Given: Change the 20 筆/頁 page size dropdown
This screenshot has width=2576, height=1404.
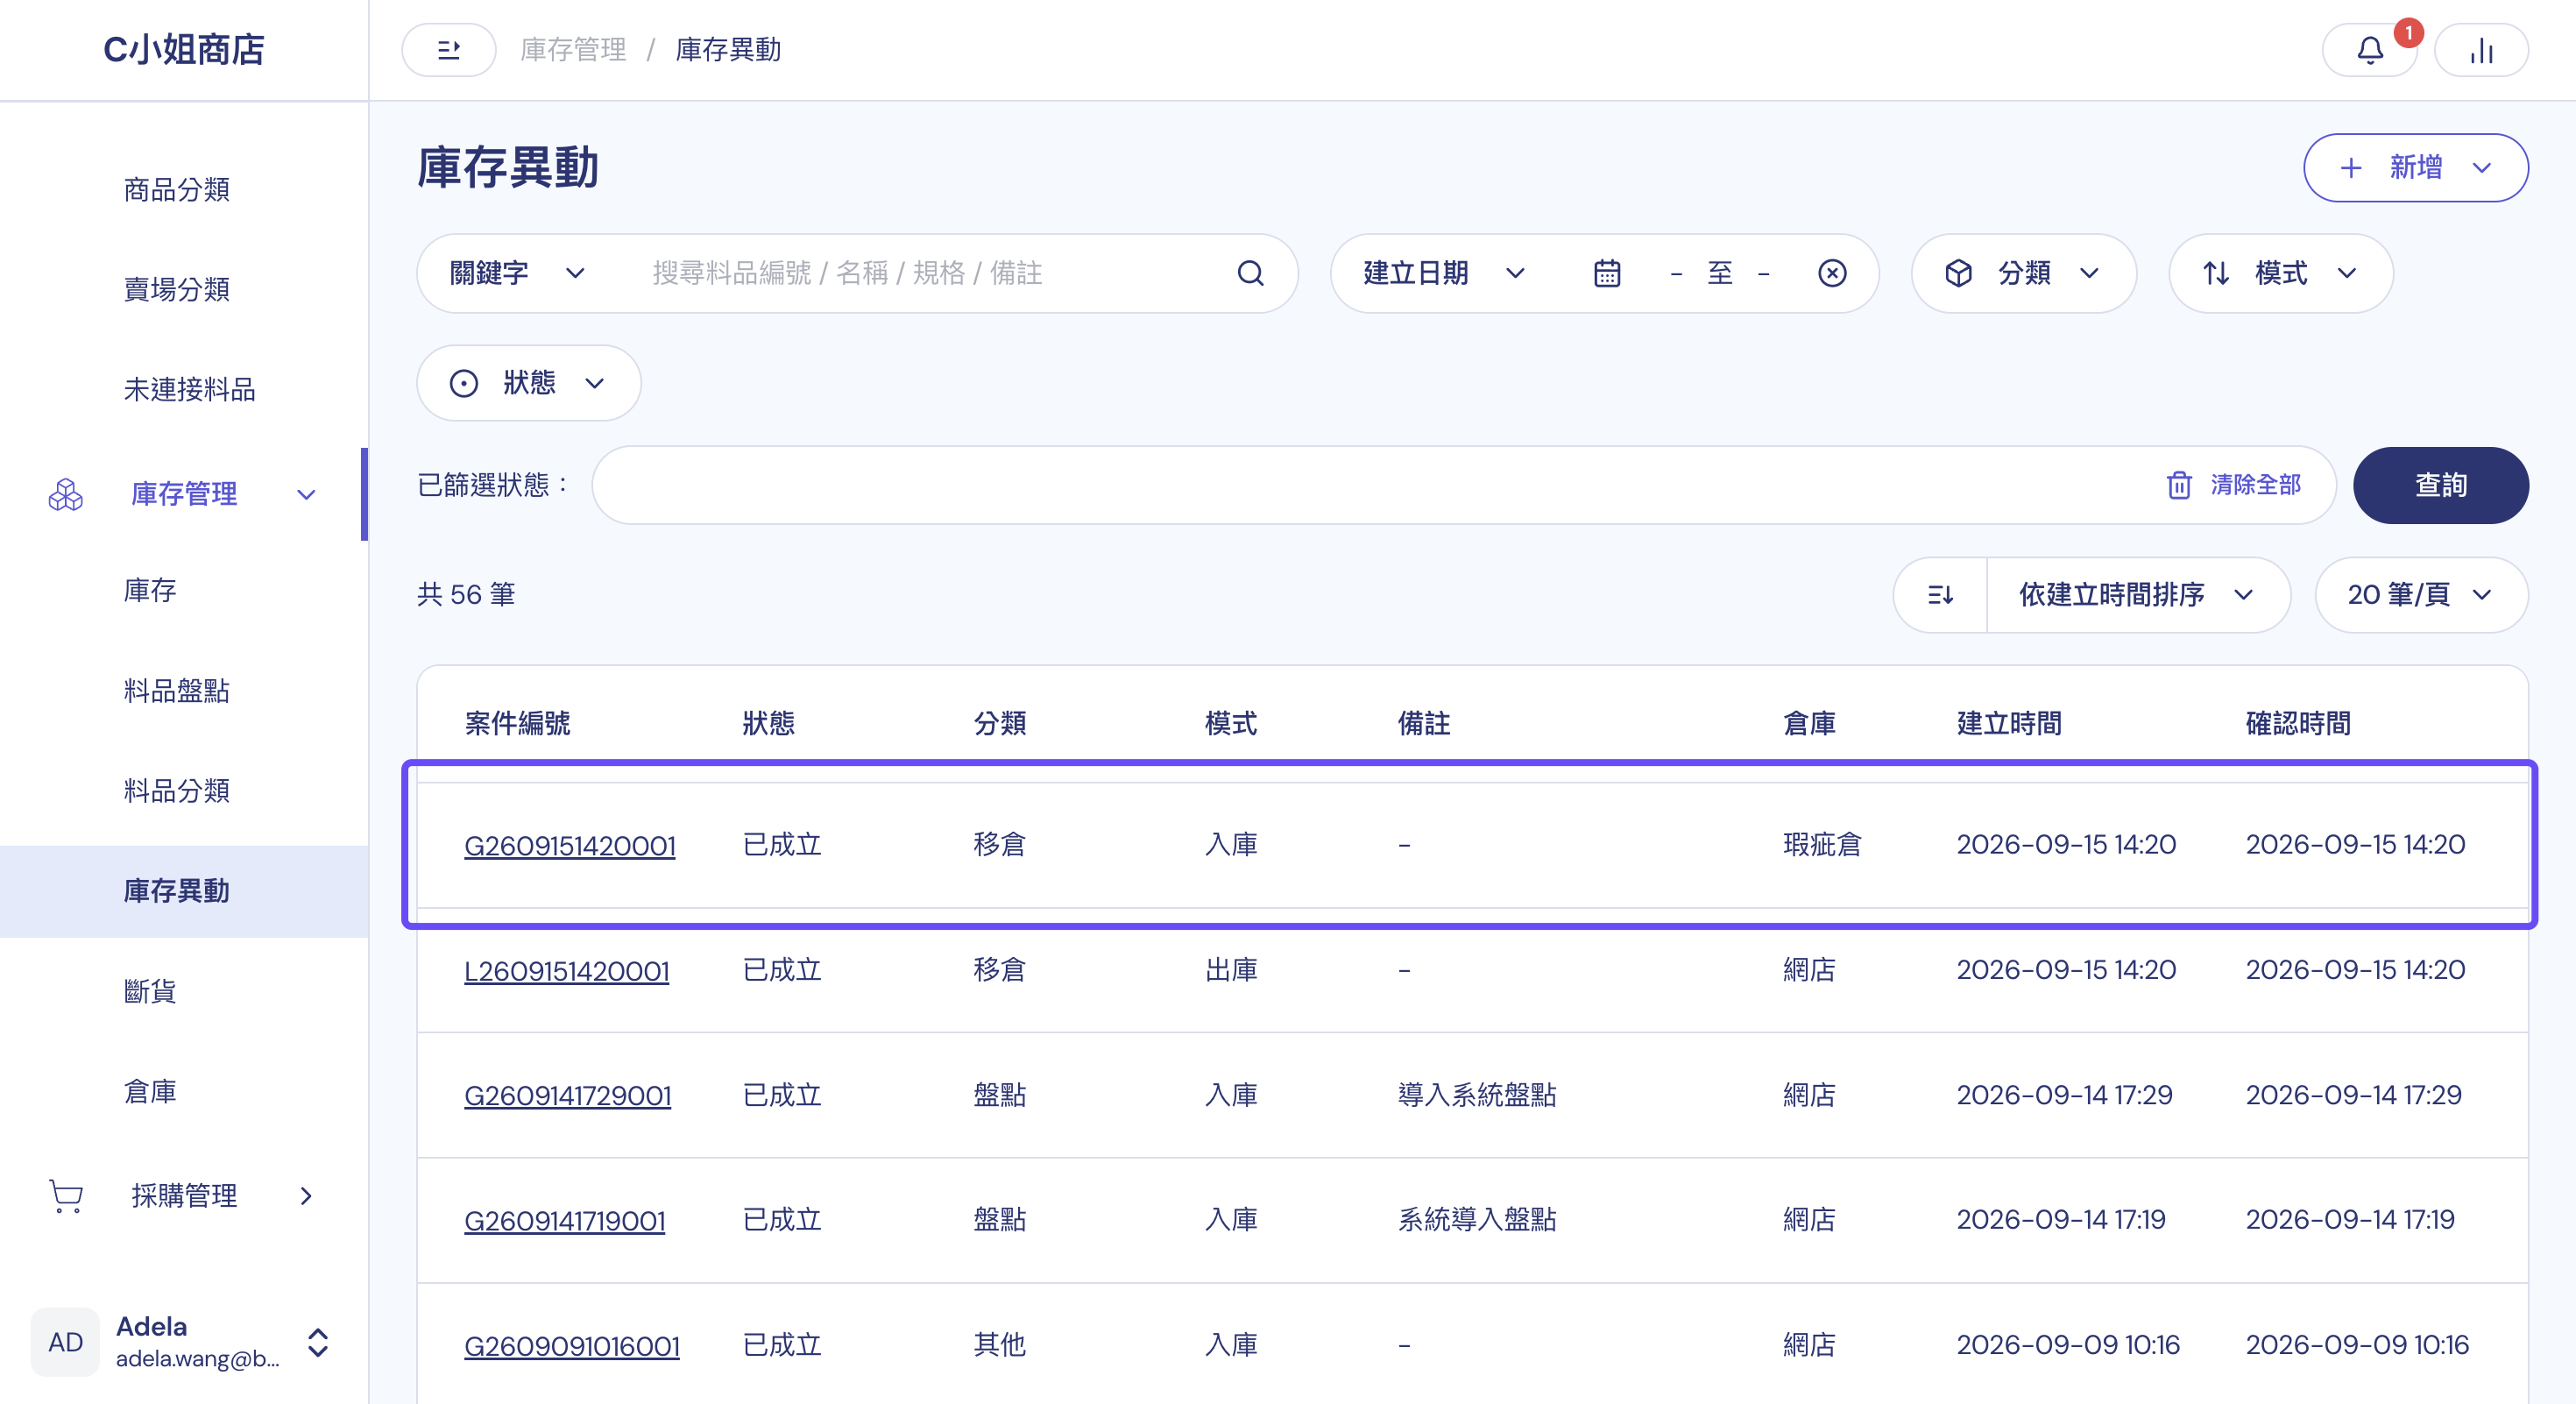Looking at the screenshot, I should pos(2421,595).
